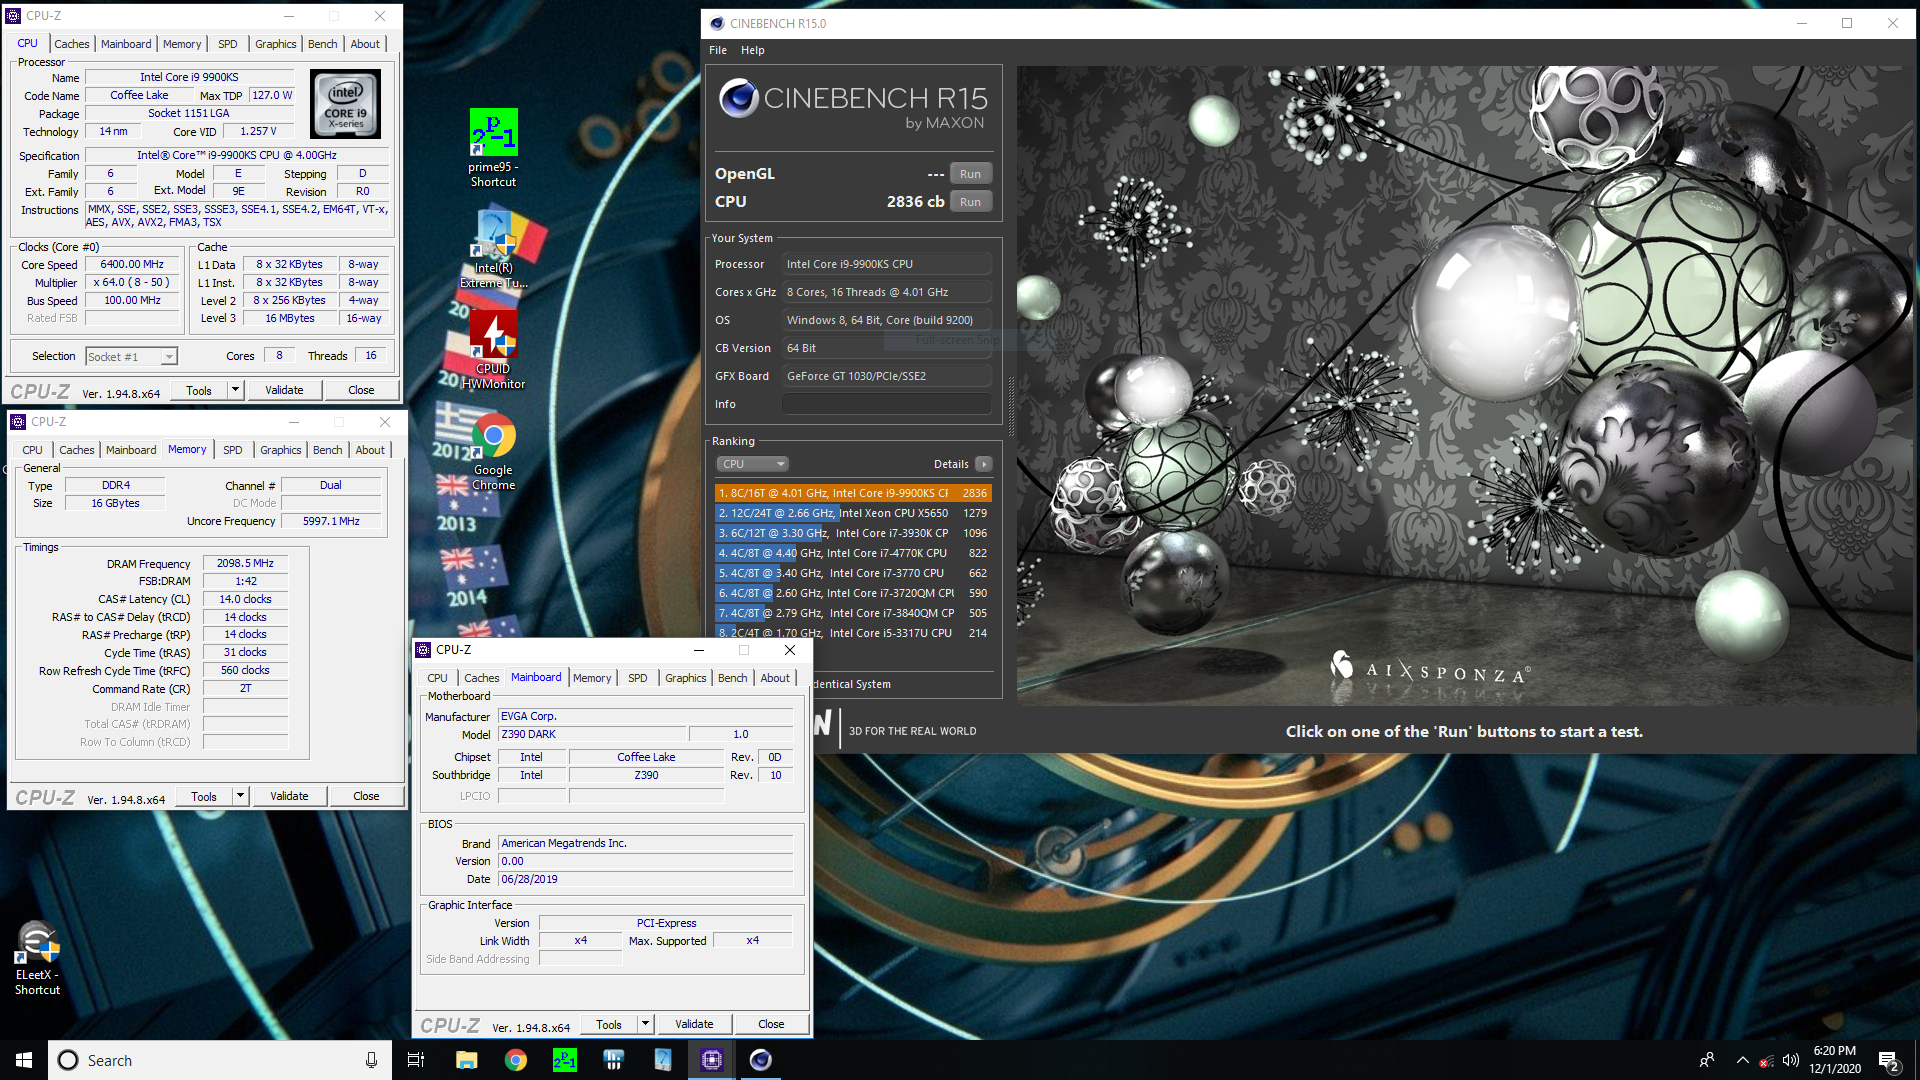The height and width of the screenshot is (1080, 1920).
Task: Click the 3D render preview image
Action: [x=1464, y=385]
